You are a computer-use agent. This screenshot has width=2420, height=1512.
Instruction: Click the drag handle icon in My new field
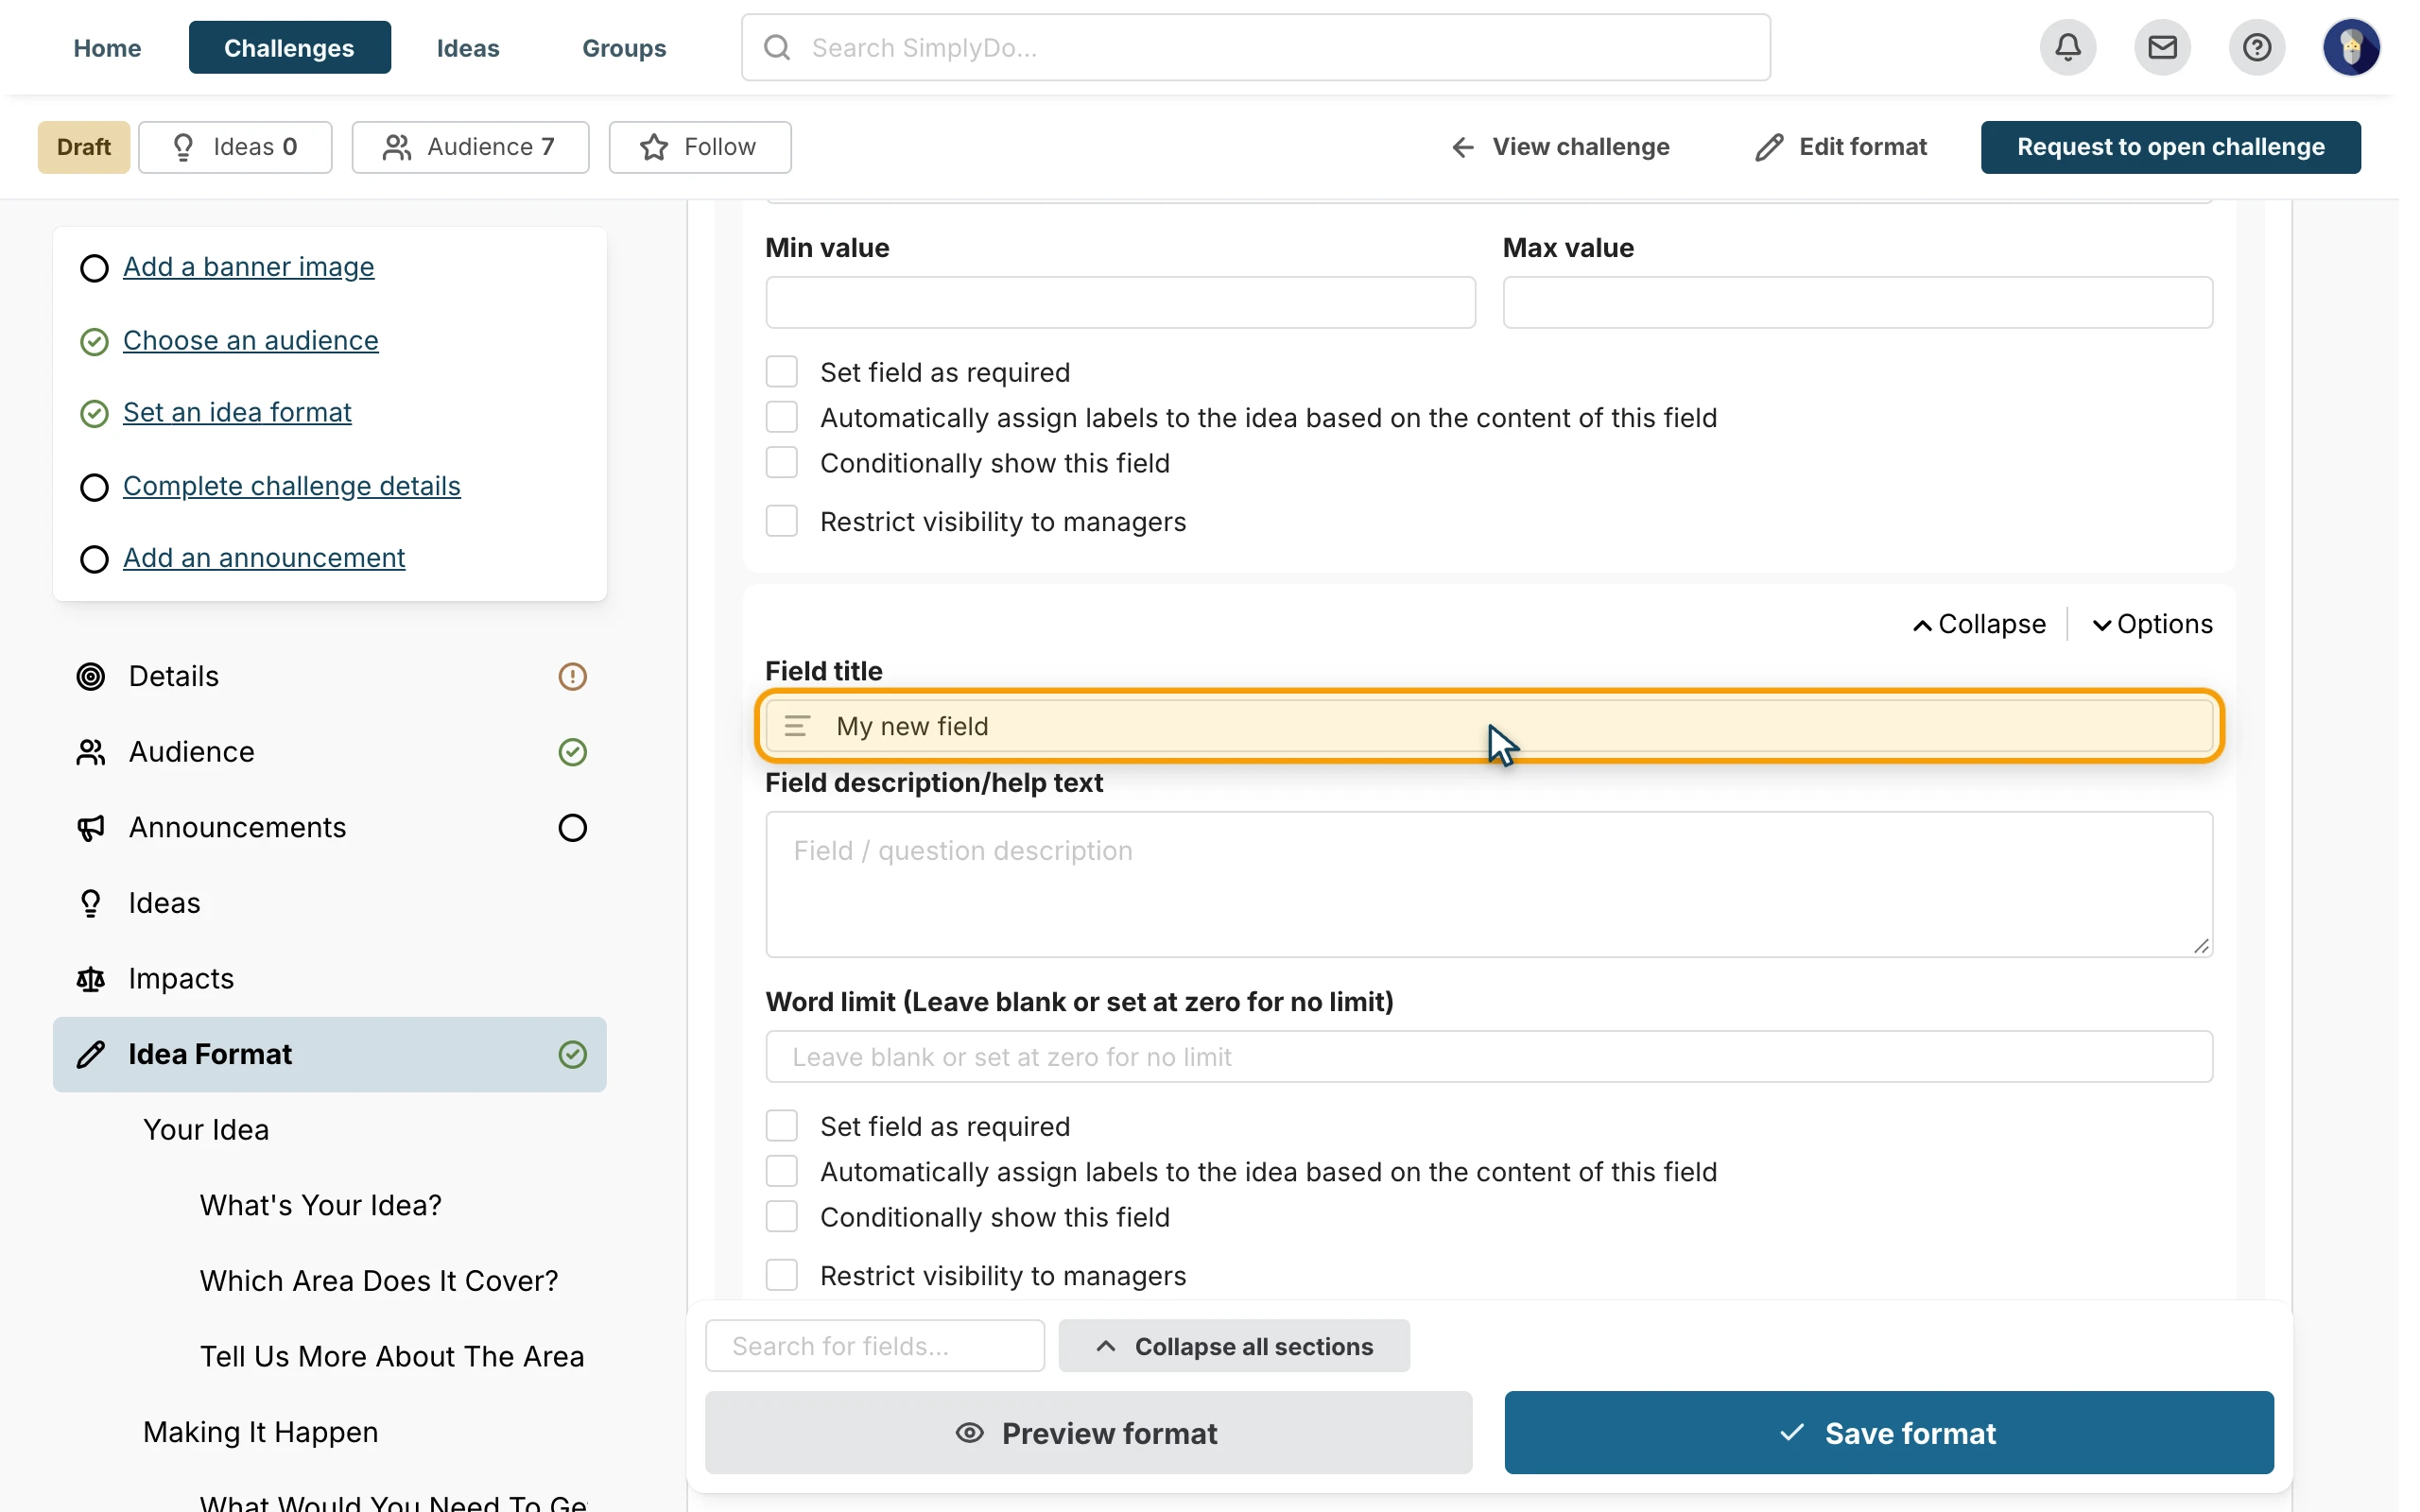click(x=797, y=726)
